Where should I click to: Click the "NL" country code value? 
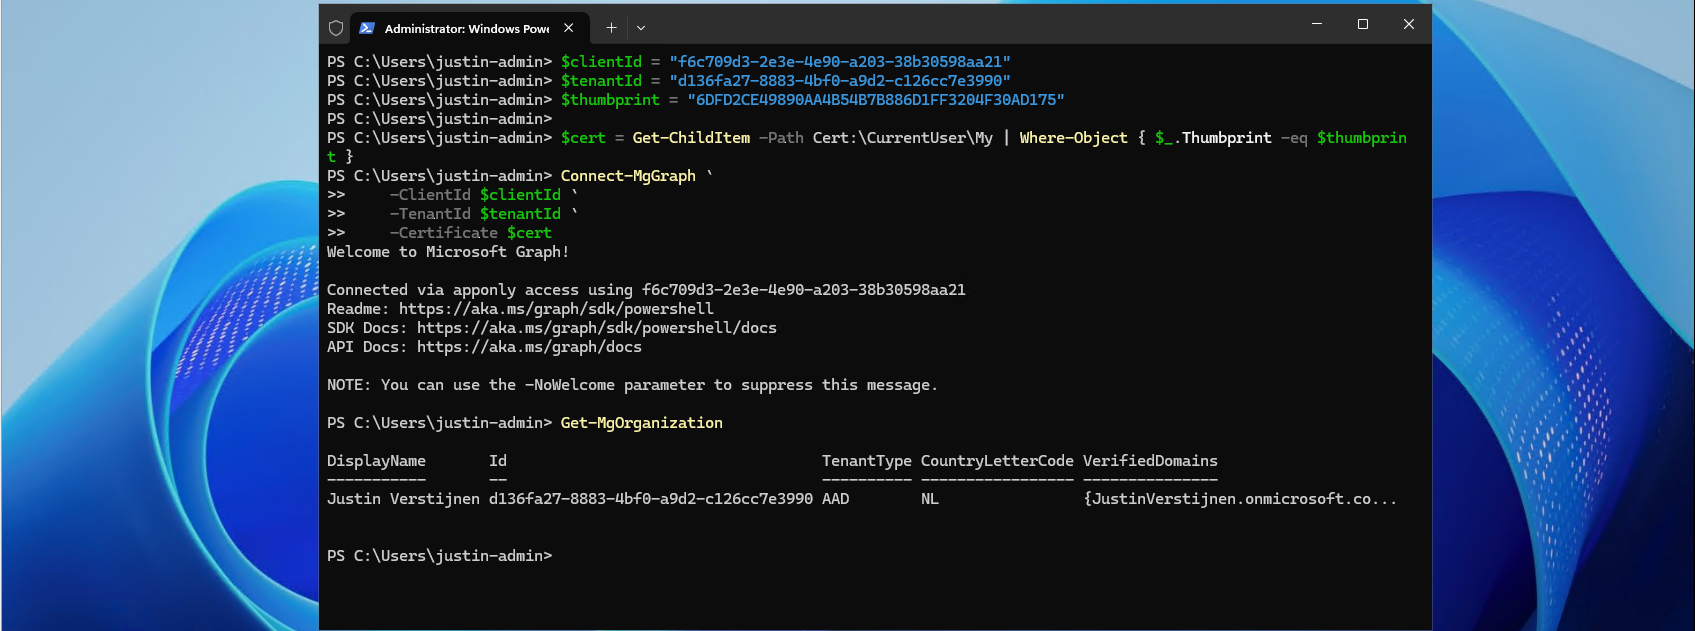pos(930,499)
